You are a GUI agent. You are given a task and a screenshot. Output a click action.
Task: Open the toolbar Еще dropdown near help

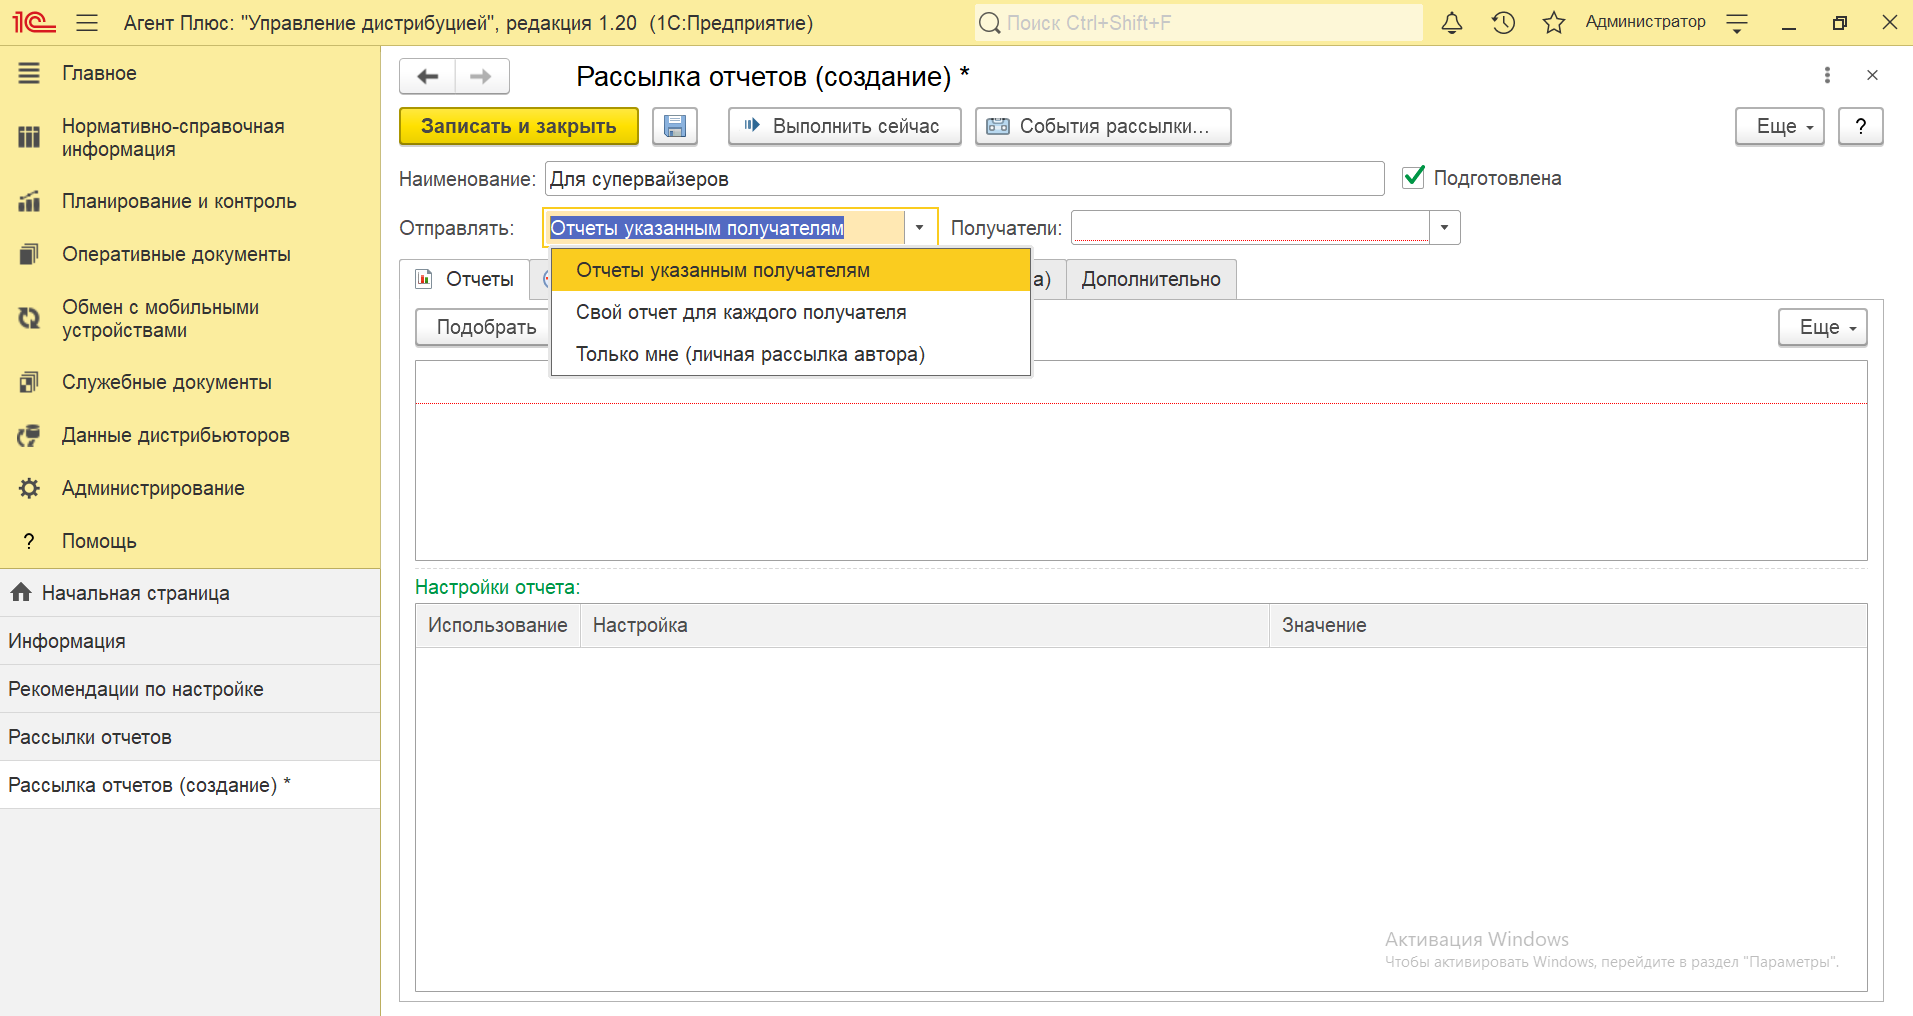click(1780, 126)
